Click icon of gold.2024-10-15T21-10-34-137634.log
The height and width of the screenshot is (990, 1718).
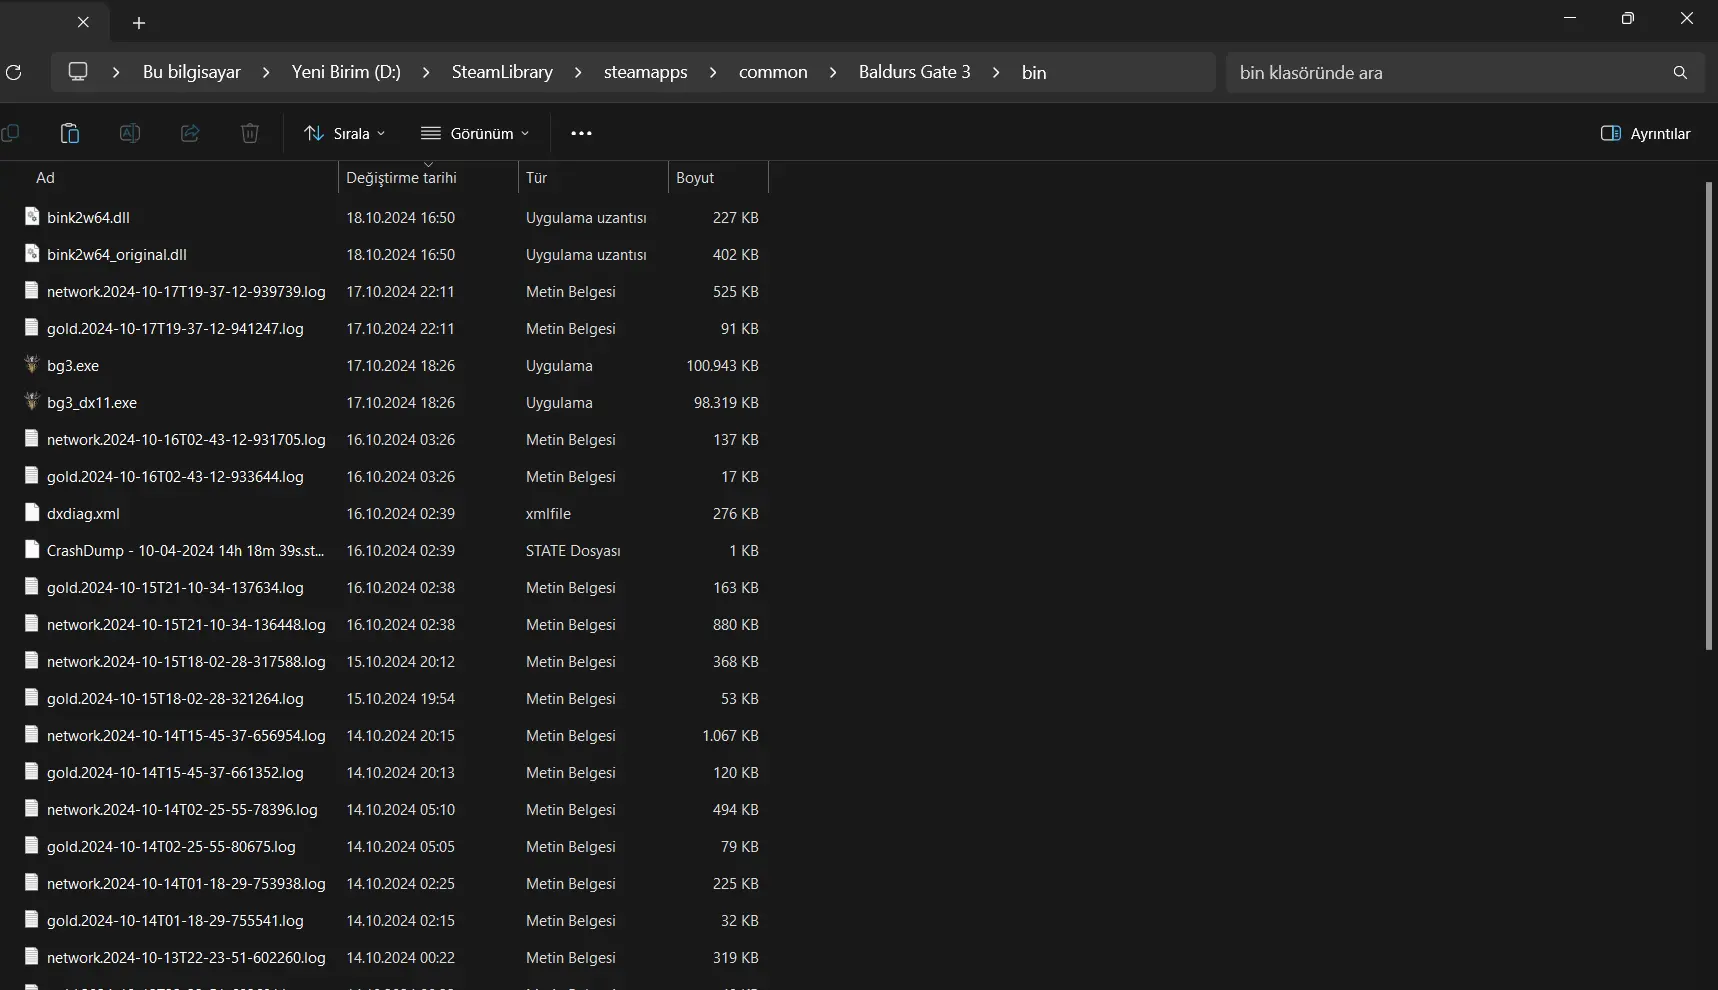point(32,587)
